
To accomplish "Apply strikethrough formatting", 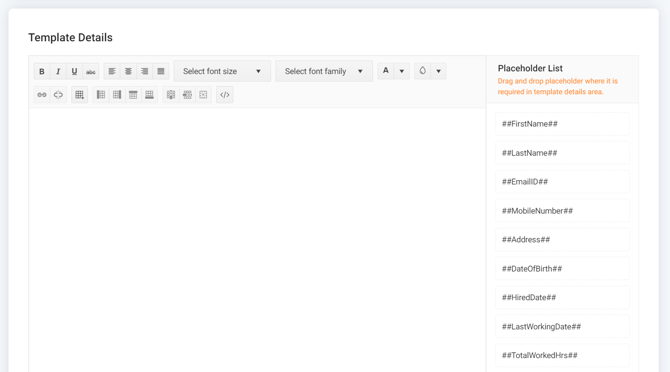I will coord(91,71).
